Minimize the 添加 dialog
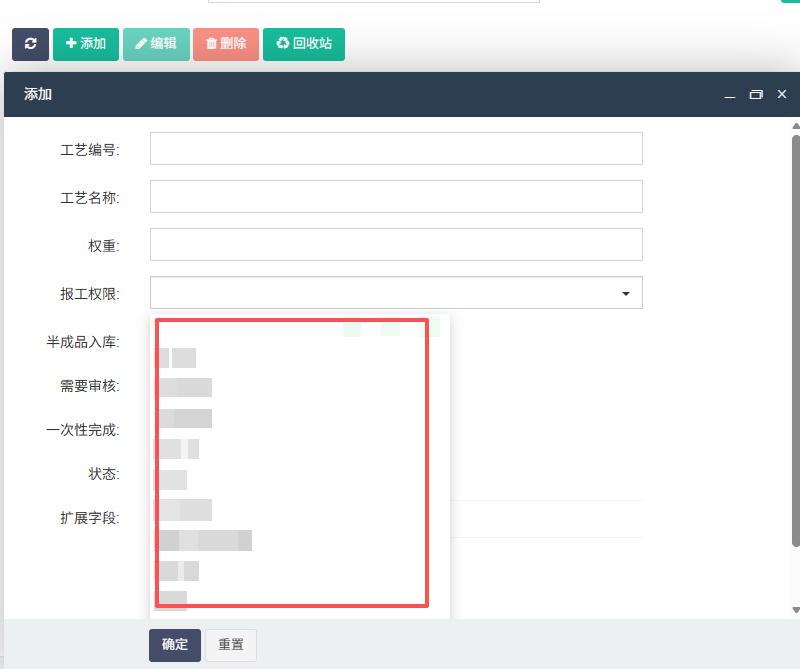Viewport: 800px width, 669px height. [730, 95]
